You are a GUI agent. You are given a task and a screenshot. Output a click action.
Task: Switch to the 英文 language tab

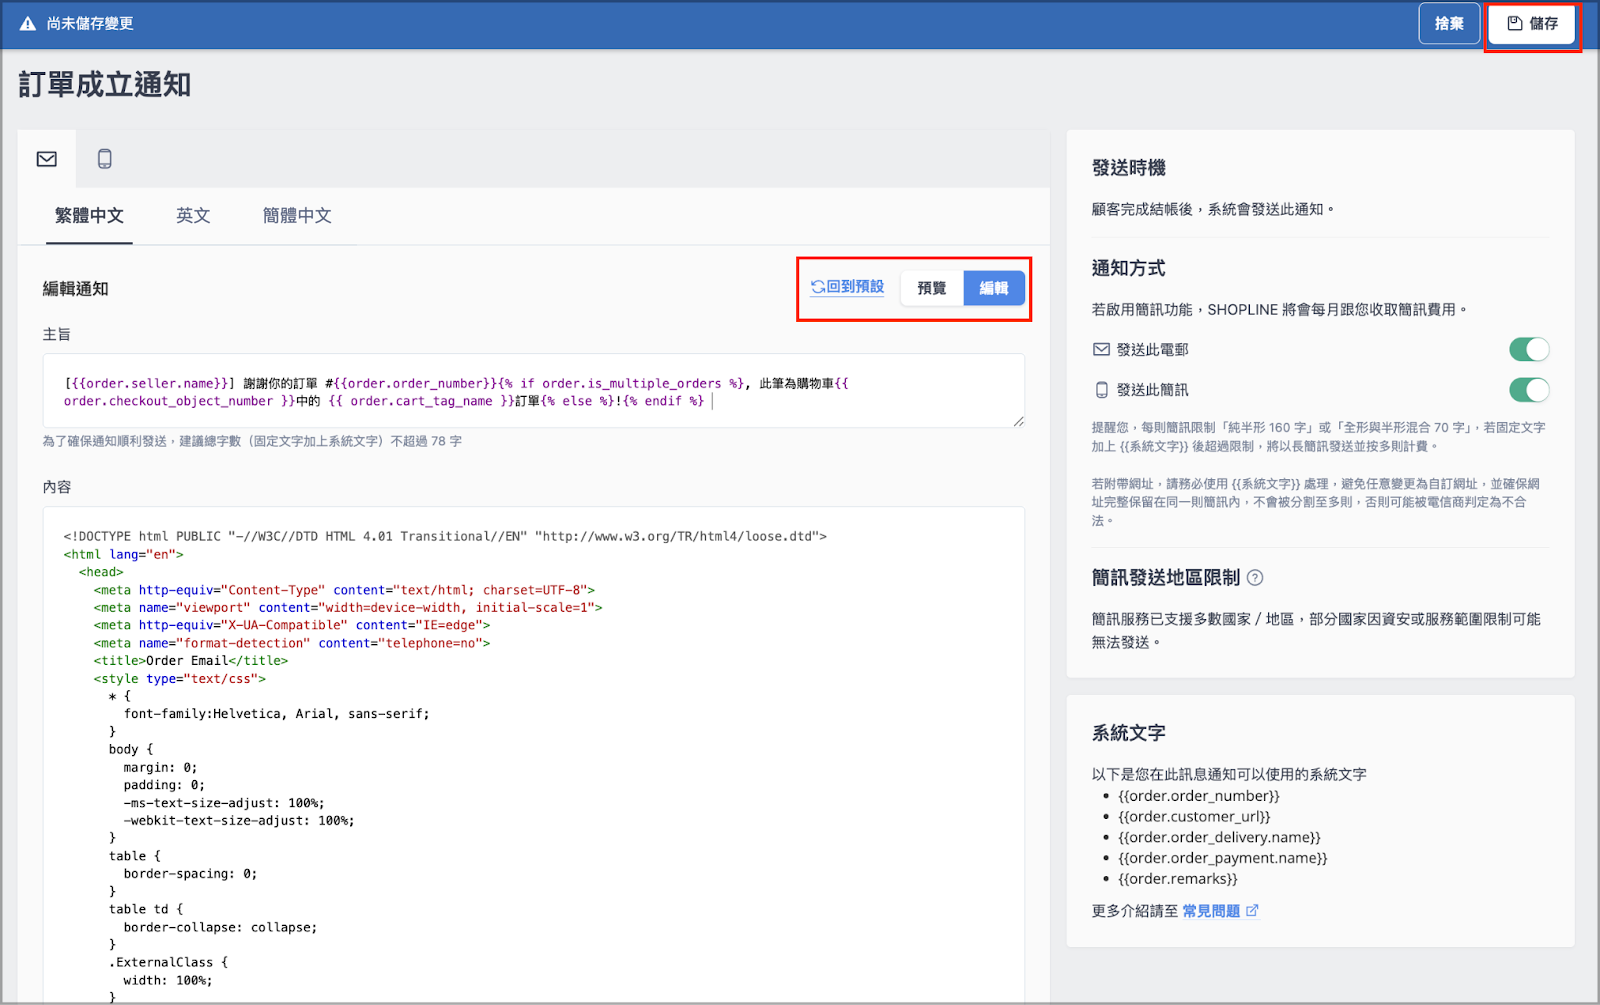click(x=193, y=216)
